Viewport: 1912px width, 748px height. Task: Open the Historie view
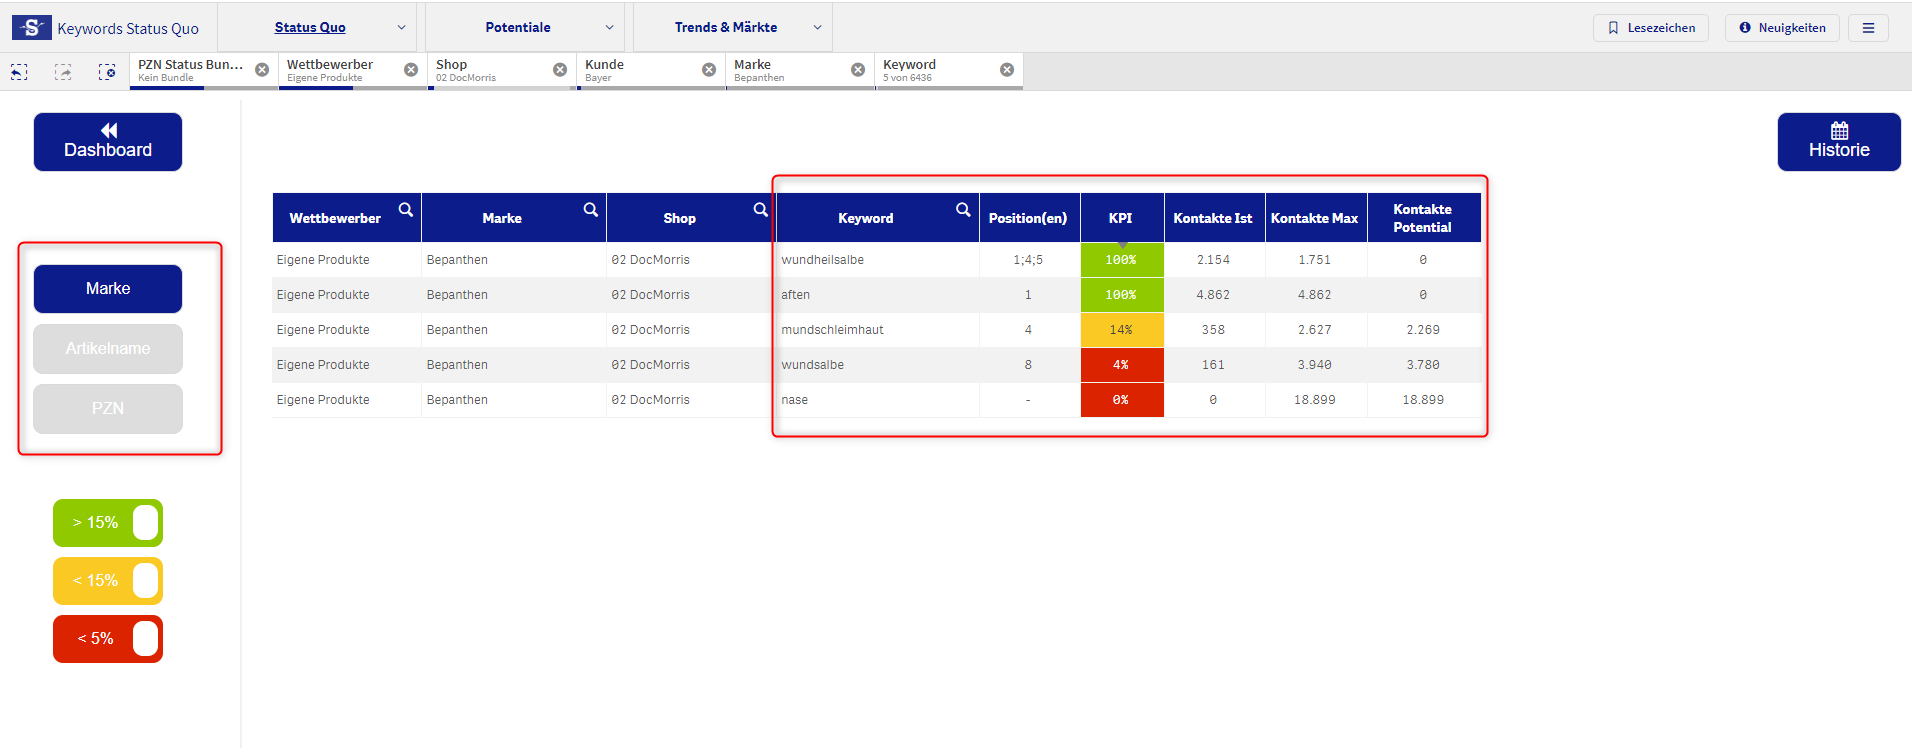coord(1838,142)
